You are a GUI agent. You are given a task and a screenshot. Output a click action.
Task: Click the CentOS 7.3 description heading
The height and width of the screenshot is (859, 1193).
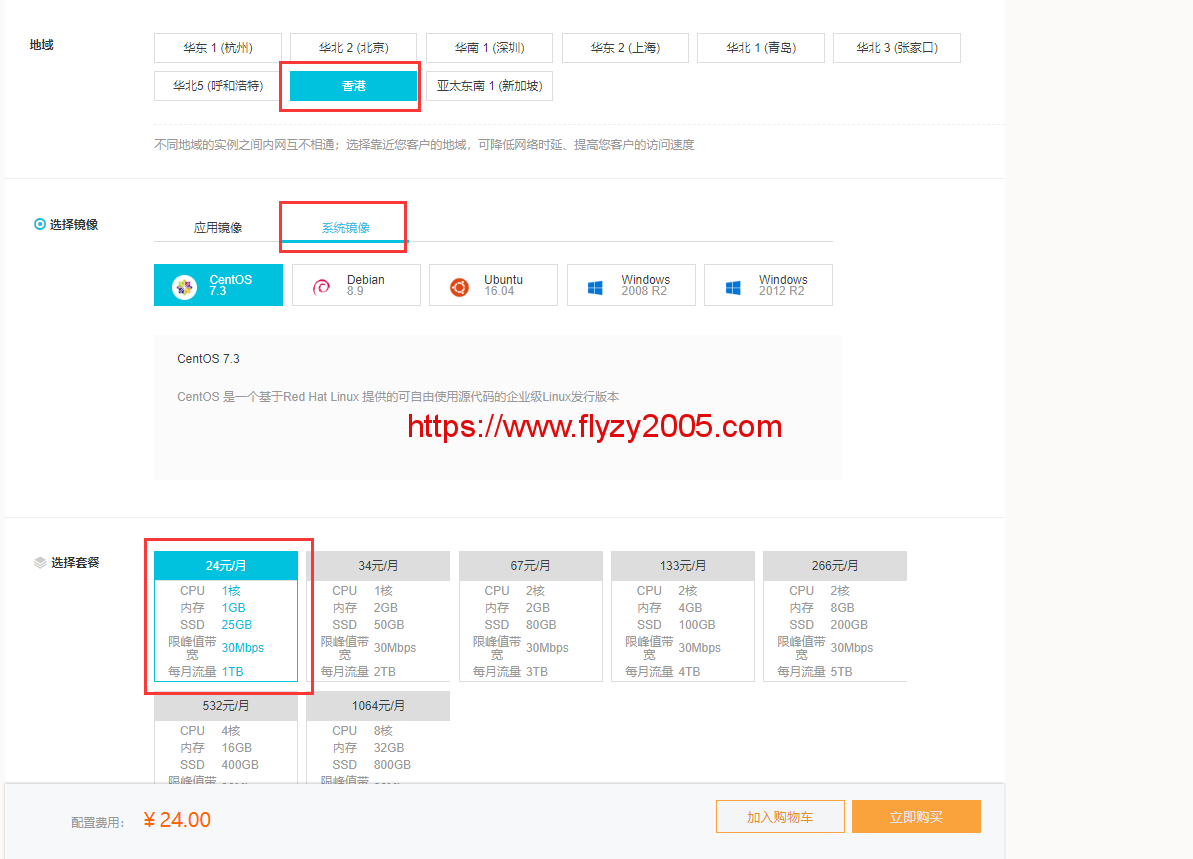click(x=208, y=358)
